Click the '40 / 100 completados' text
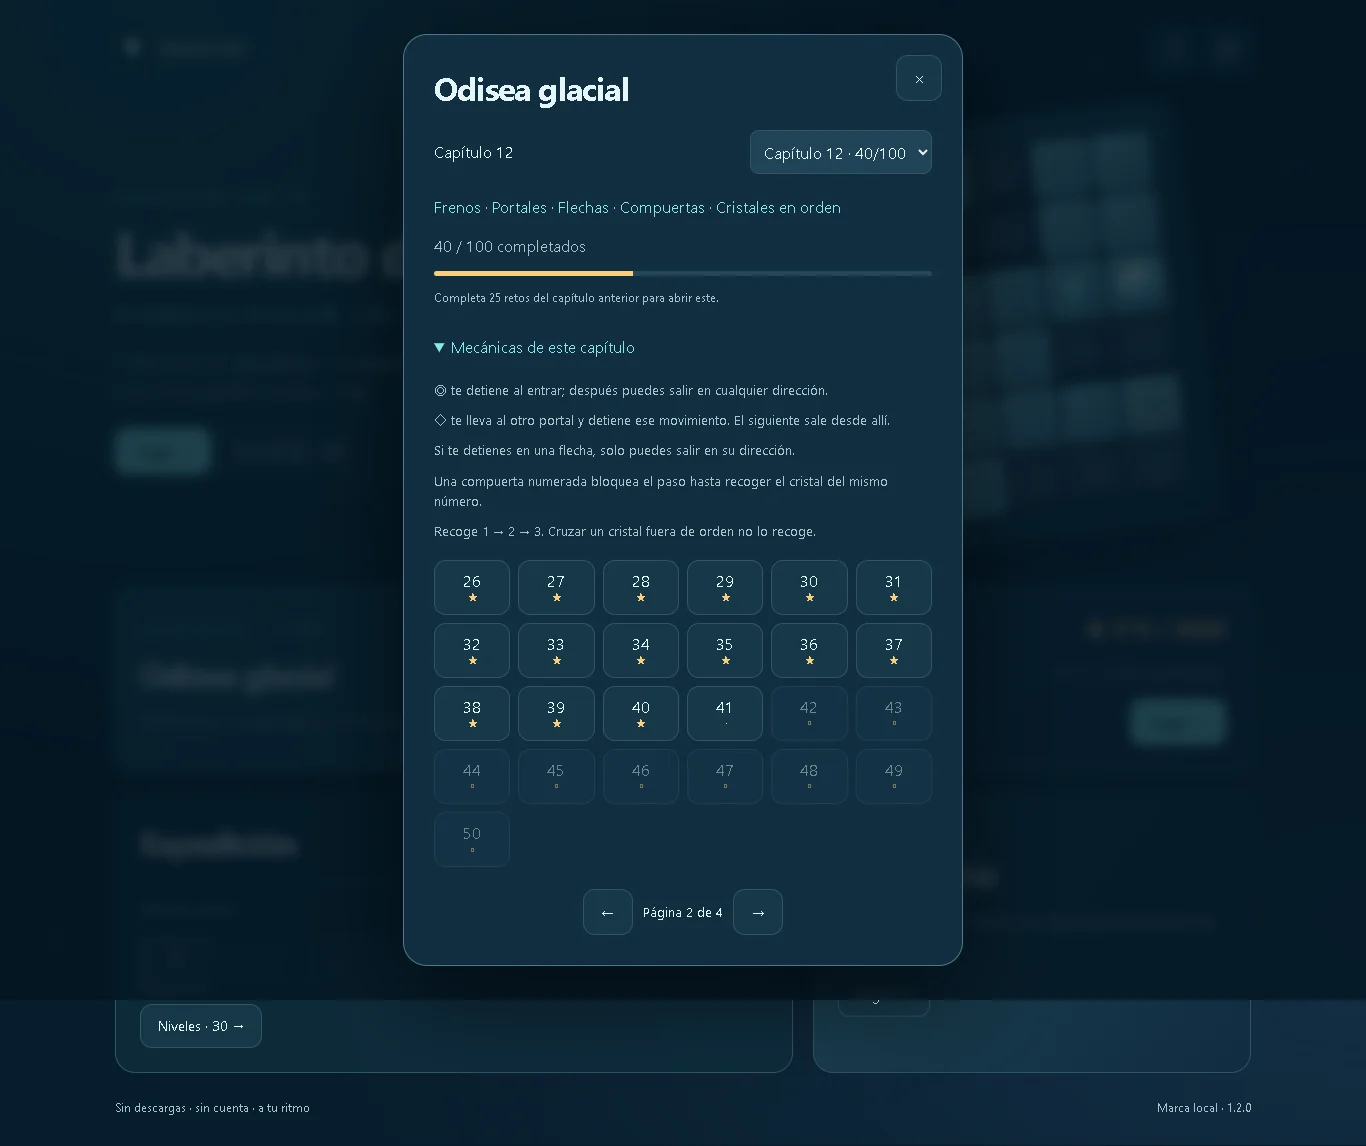Viewport: 1366px width, 1146px height. pyautogui.click(x=510, y=247)
